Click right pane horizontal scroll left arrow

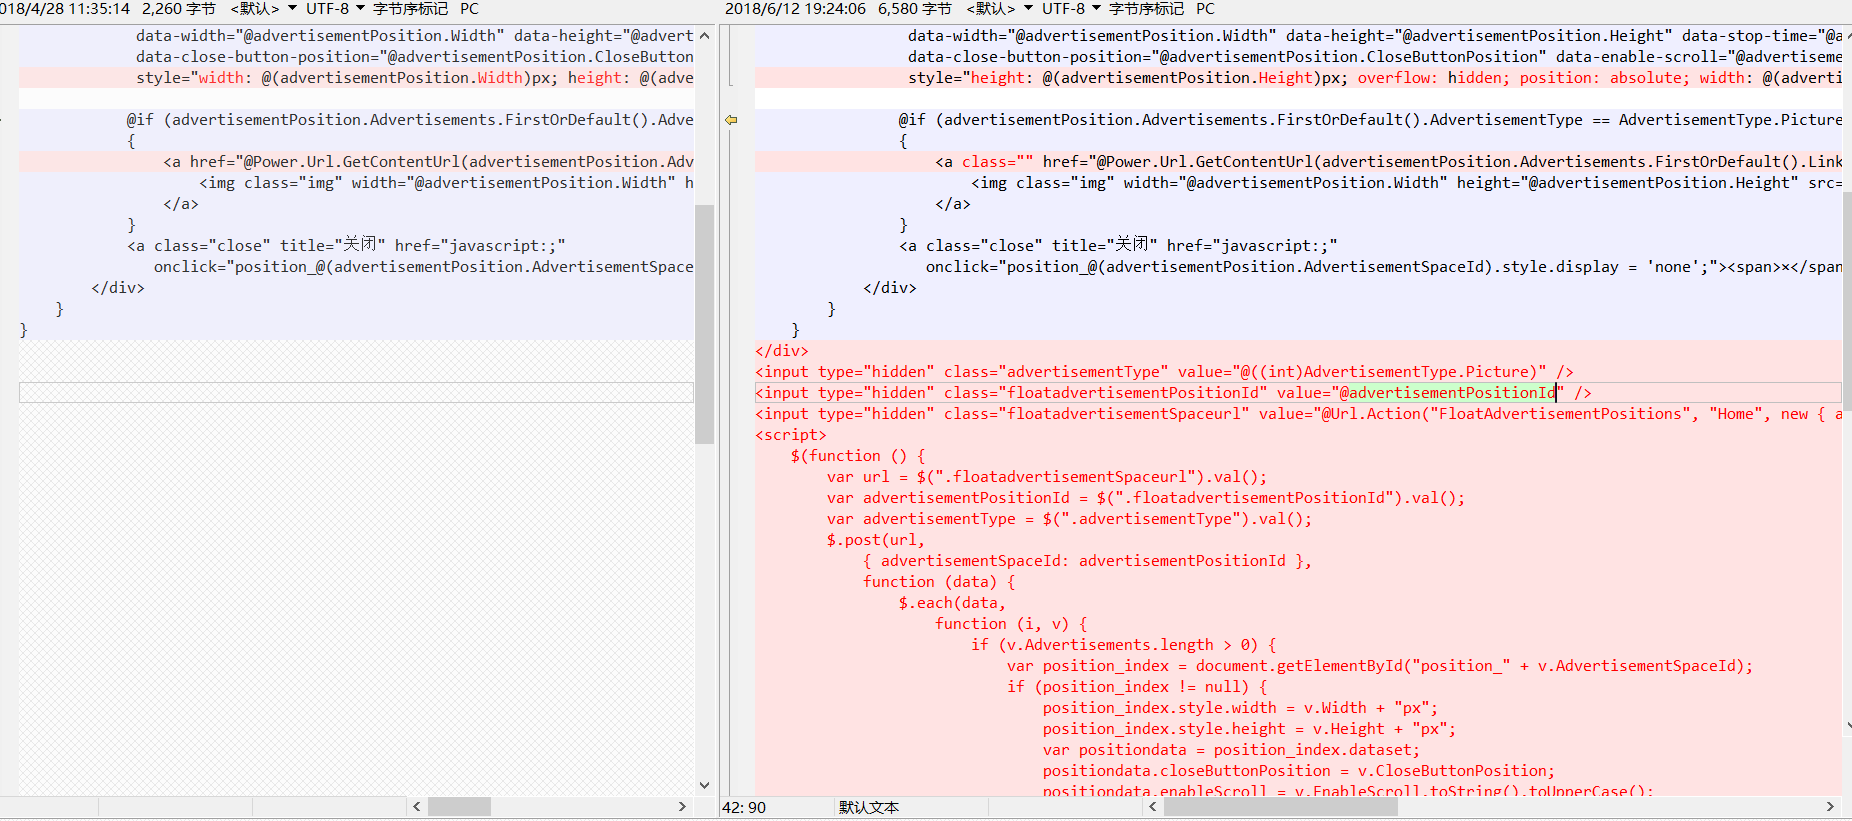(1153, 806)
